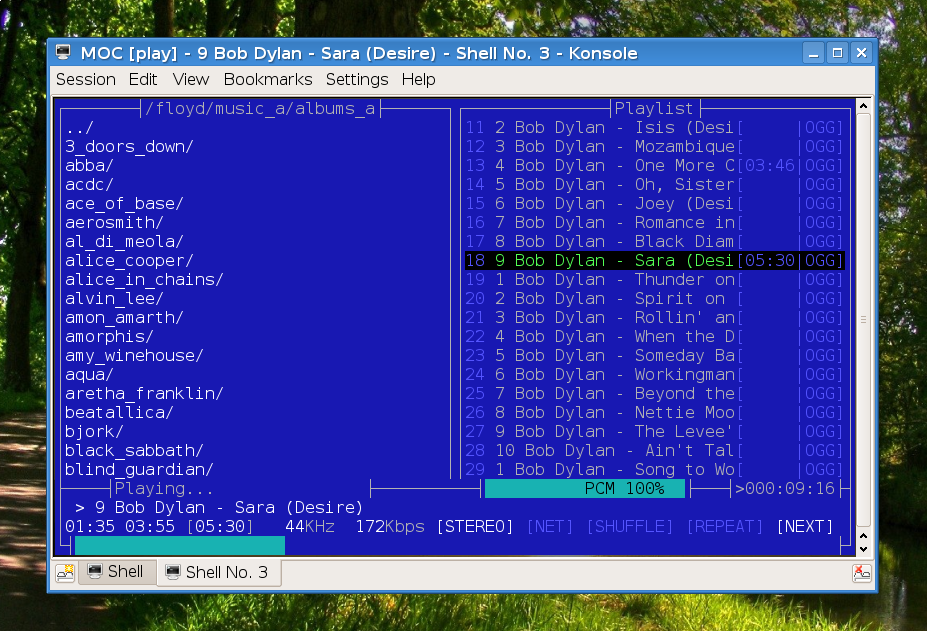Image resolution: width=927 pixels, height=631 pixels.
Task: Select playlist track 12 Mozambique
Action: click(x=654, y=147)
